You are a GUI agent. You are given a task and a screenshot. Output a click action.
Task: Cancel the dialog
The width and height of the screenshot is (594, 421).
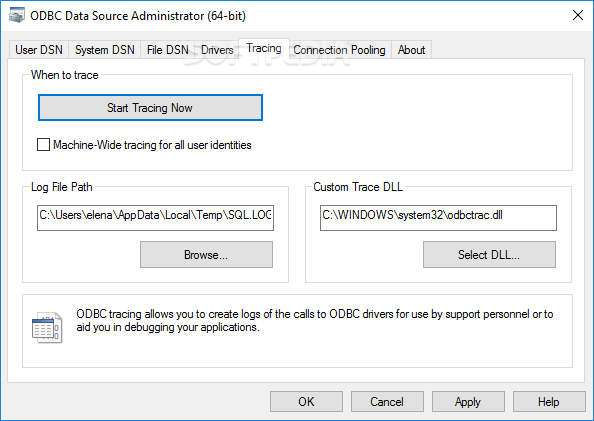tap(387, 401)
